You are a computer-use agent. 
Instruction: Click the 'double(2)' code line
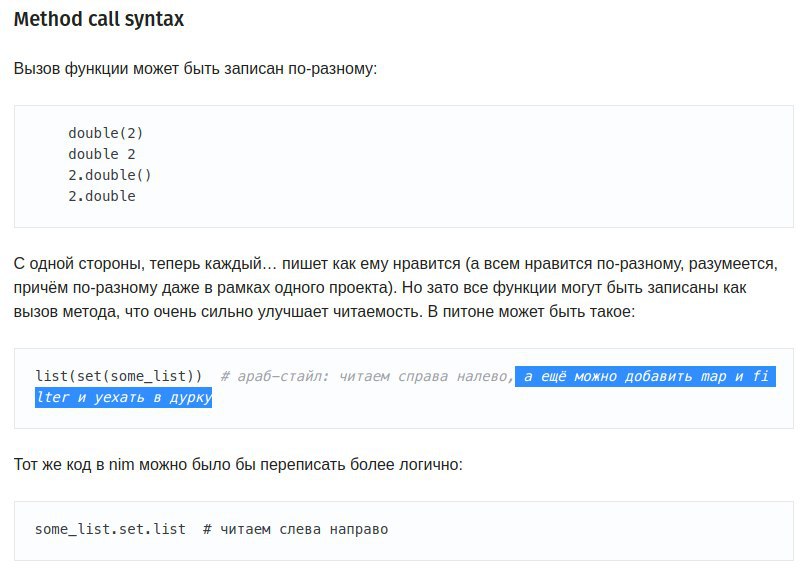point(106,133)
